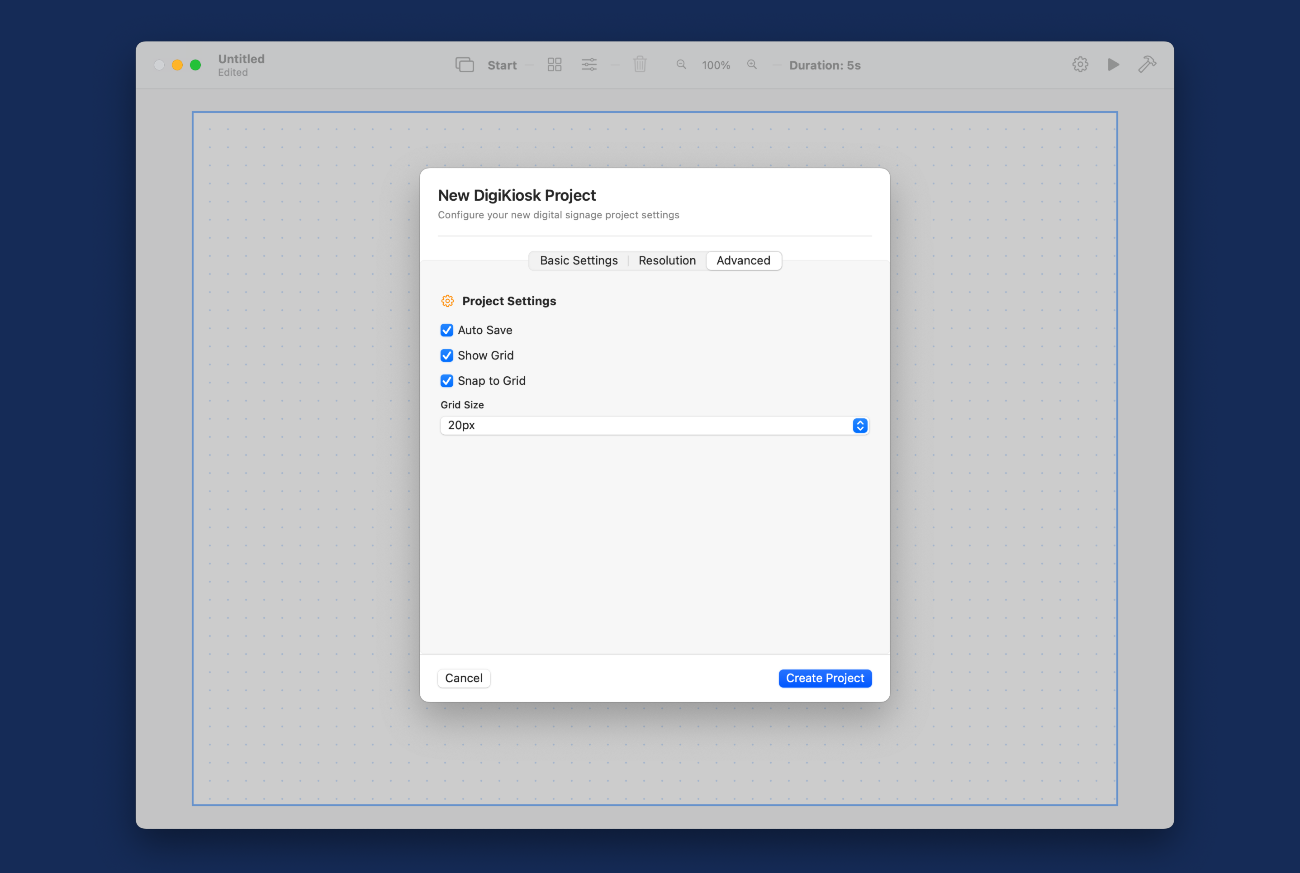Image resolution: width=1300 pixels, height=873 pixels.
Task: Click the trash delete icon
Action: (x=640, y=64)
